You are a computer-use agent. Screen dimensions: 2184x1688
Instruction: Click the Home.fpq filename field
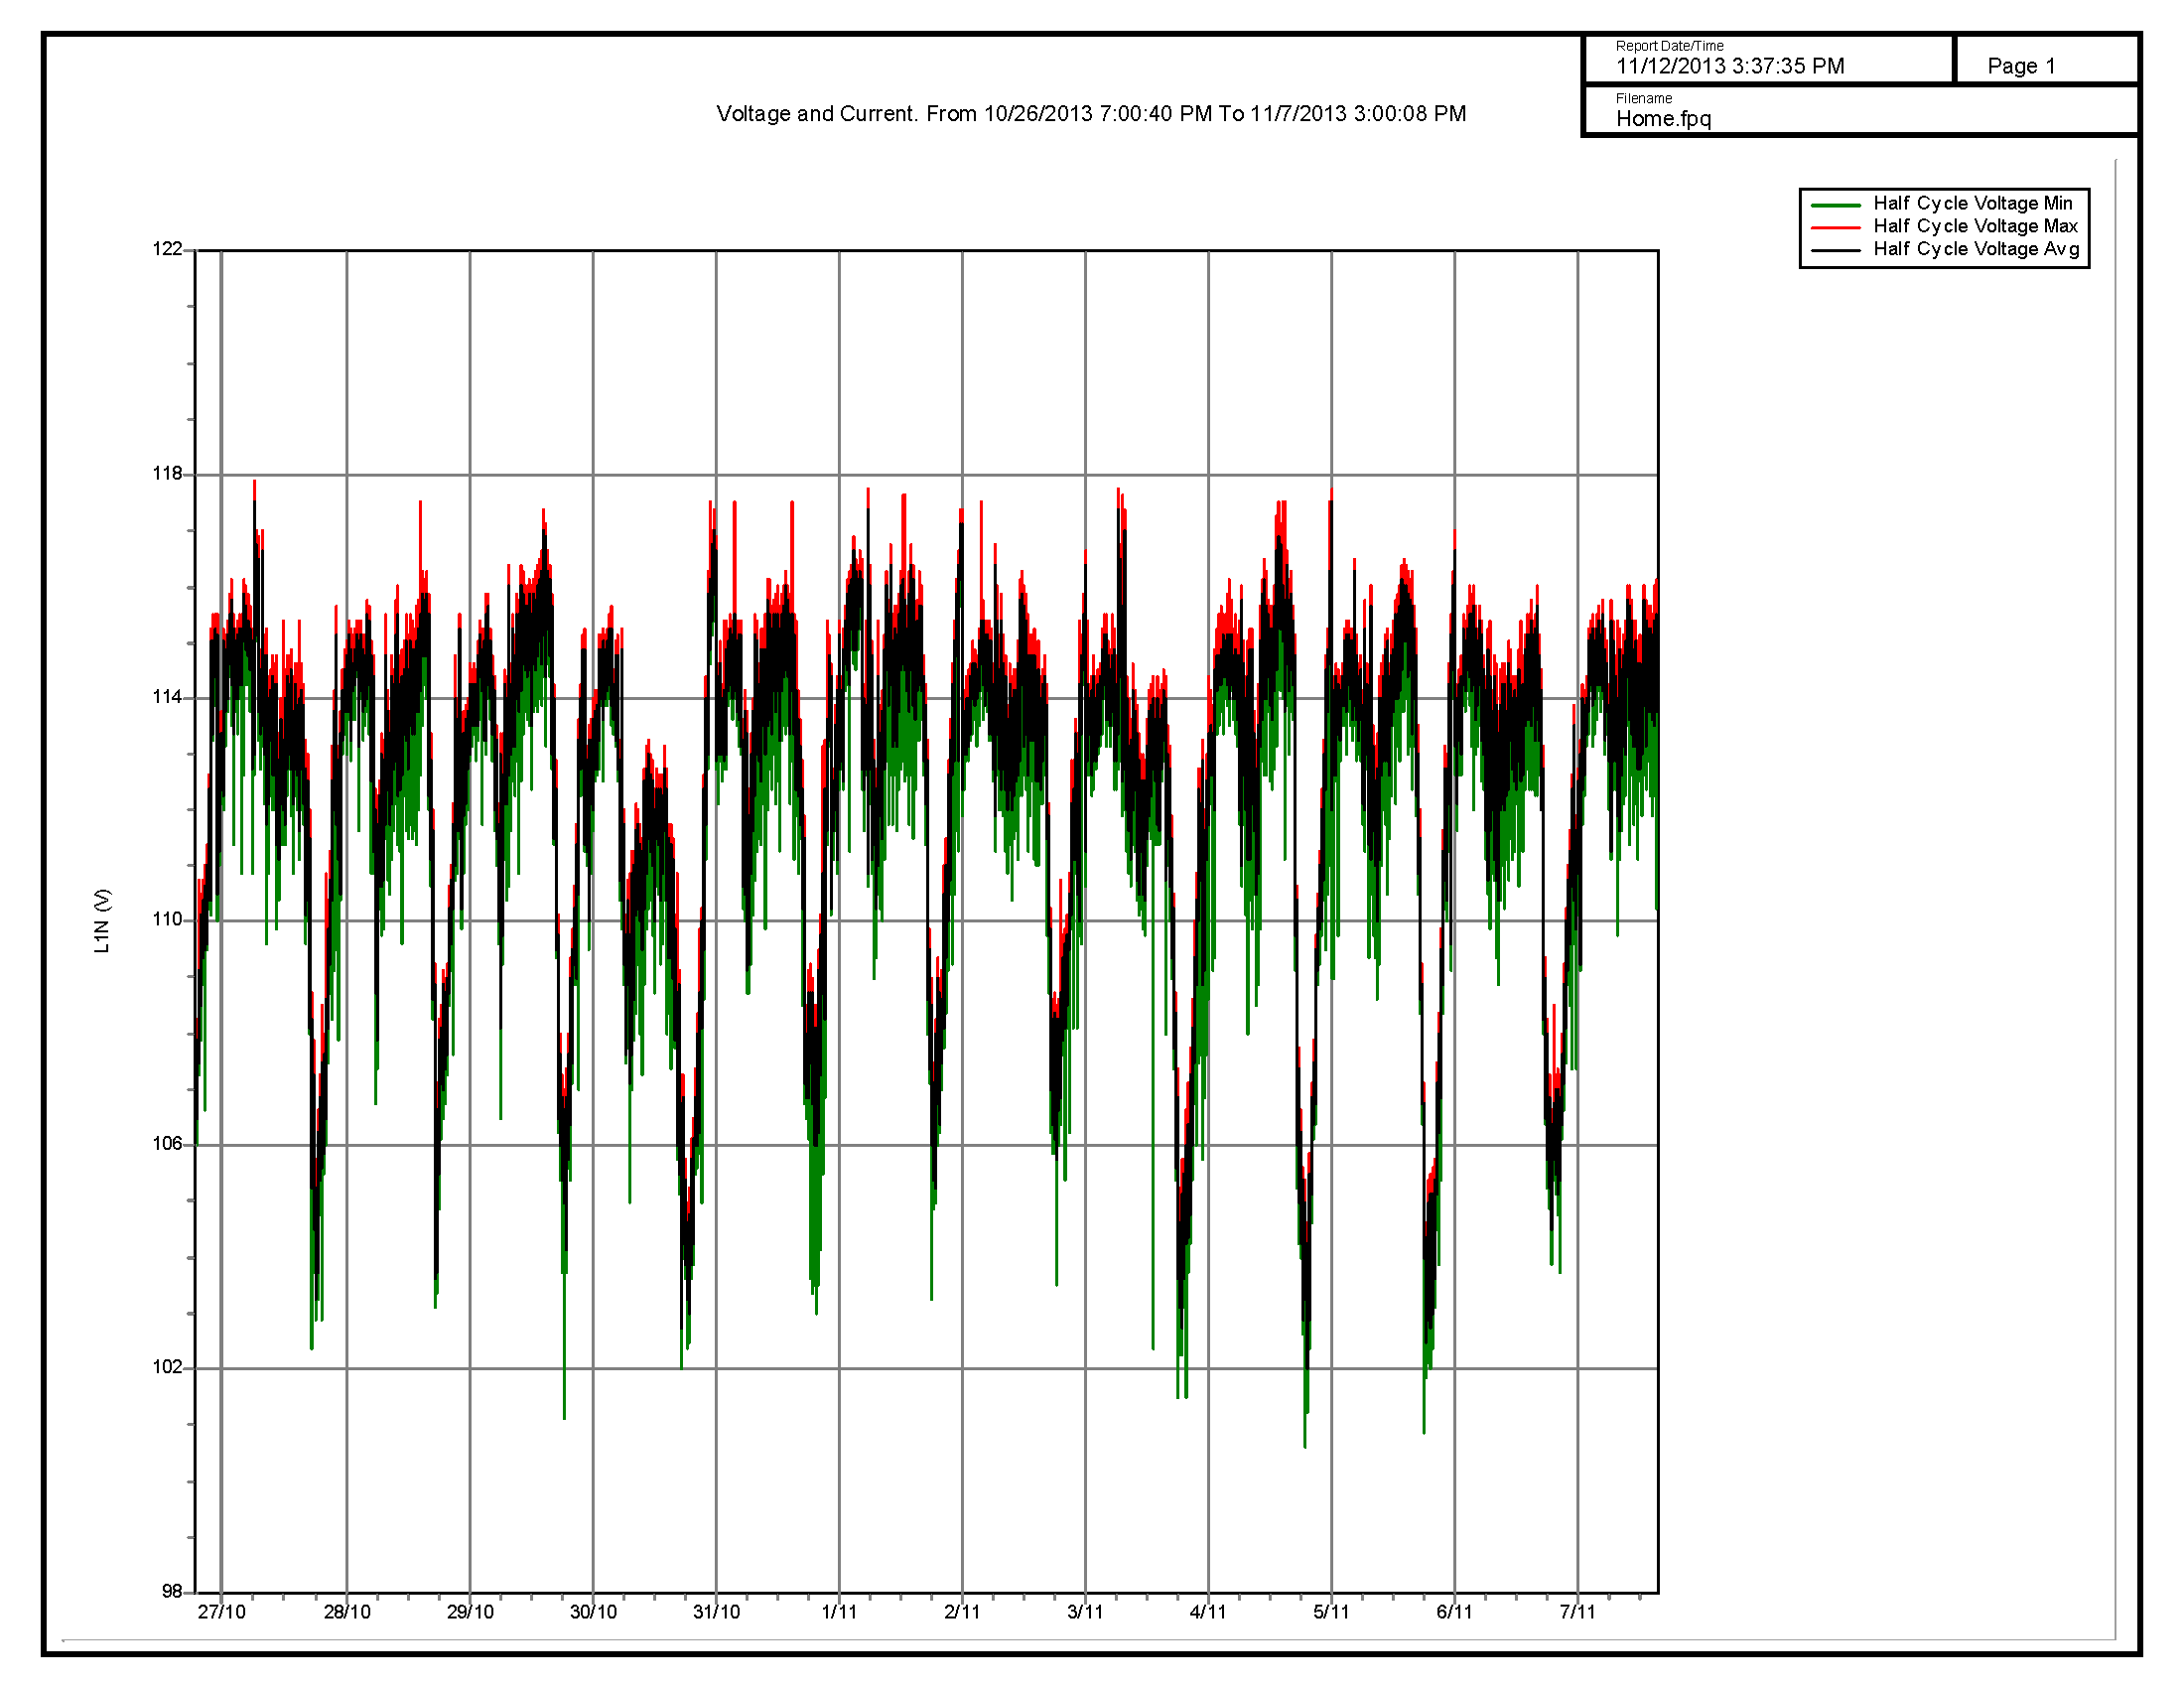click(1663, 119)
